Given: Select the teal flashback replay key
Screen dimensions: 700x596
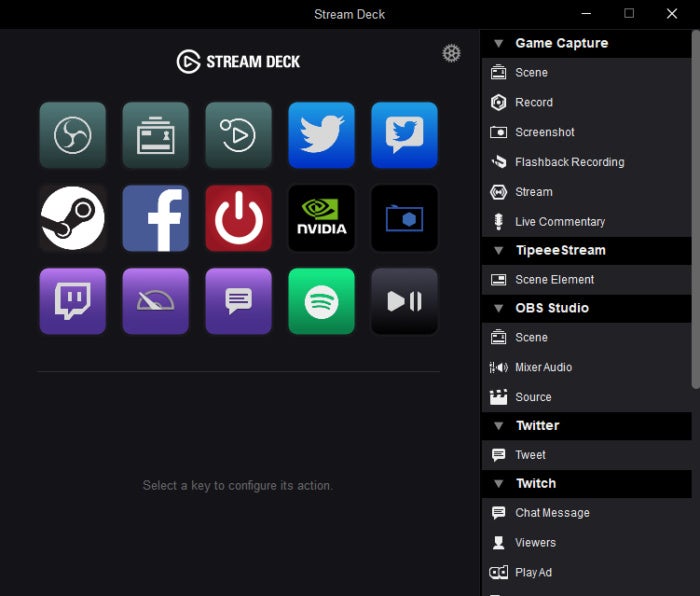Looking at the screenshot, I should (238, 135).
